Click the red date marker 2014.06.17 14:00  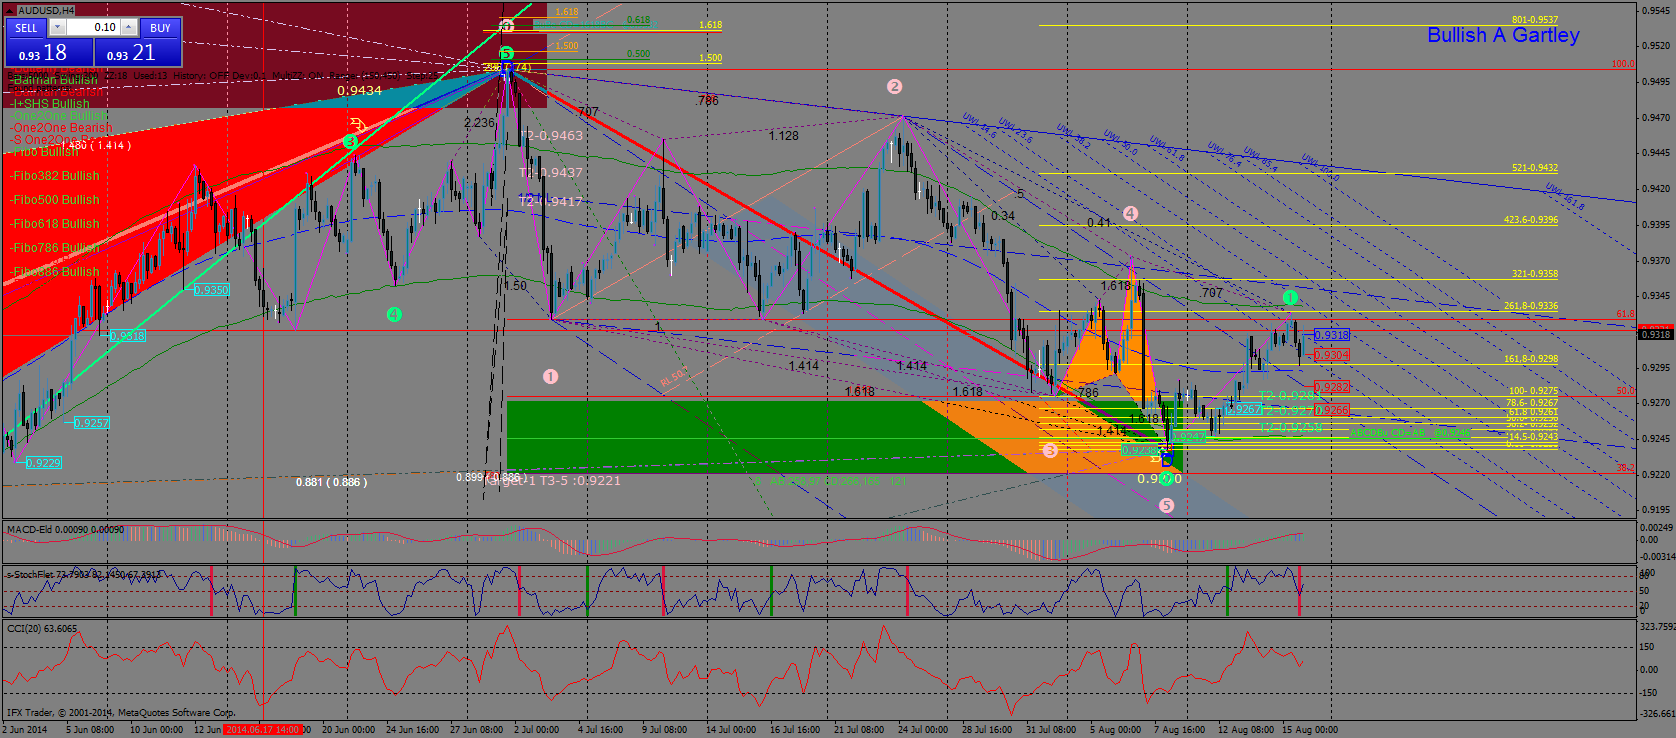pyautogui.click(x=262, y=730)
